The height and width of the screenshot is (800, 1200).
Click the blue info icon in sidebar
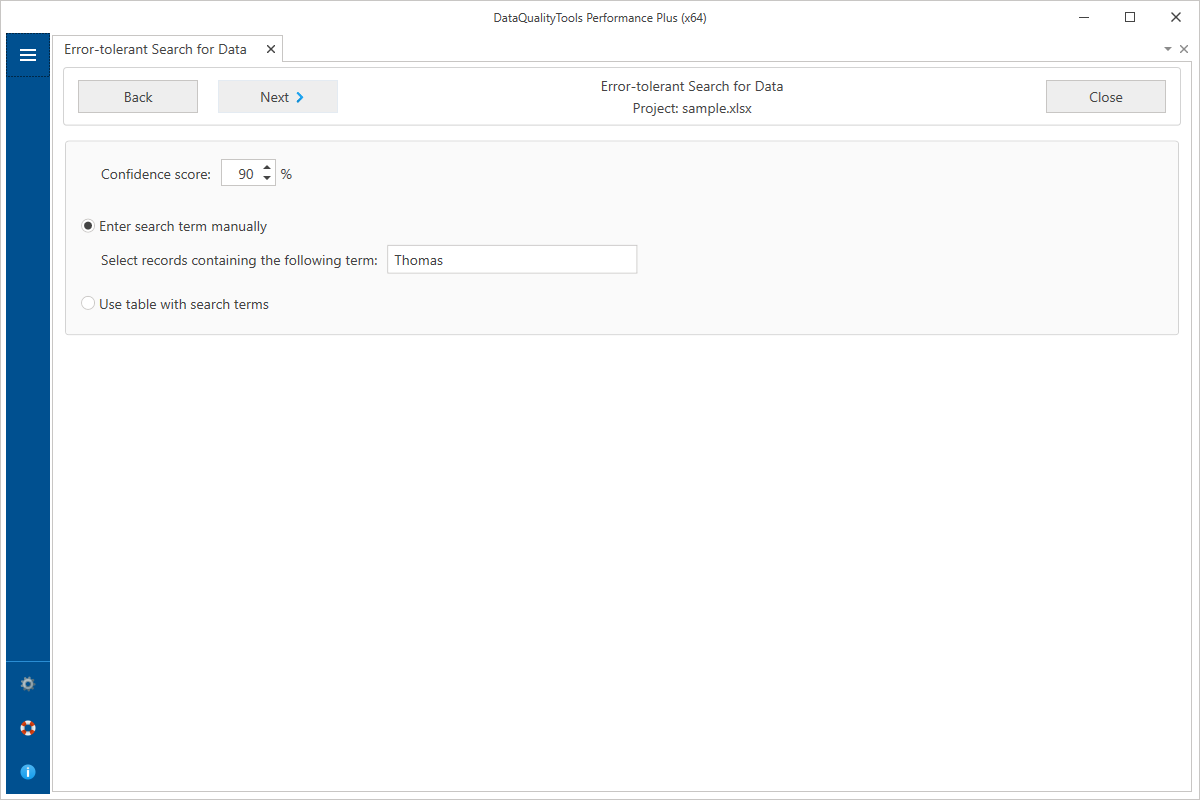point(27,771)
